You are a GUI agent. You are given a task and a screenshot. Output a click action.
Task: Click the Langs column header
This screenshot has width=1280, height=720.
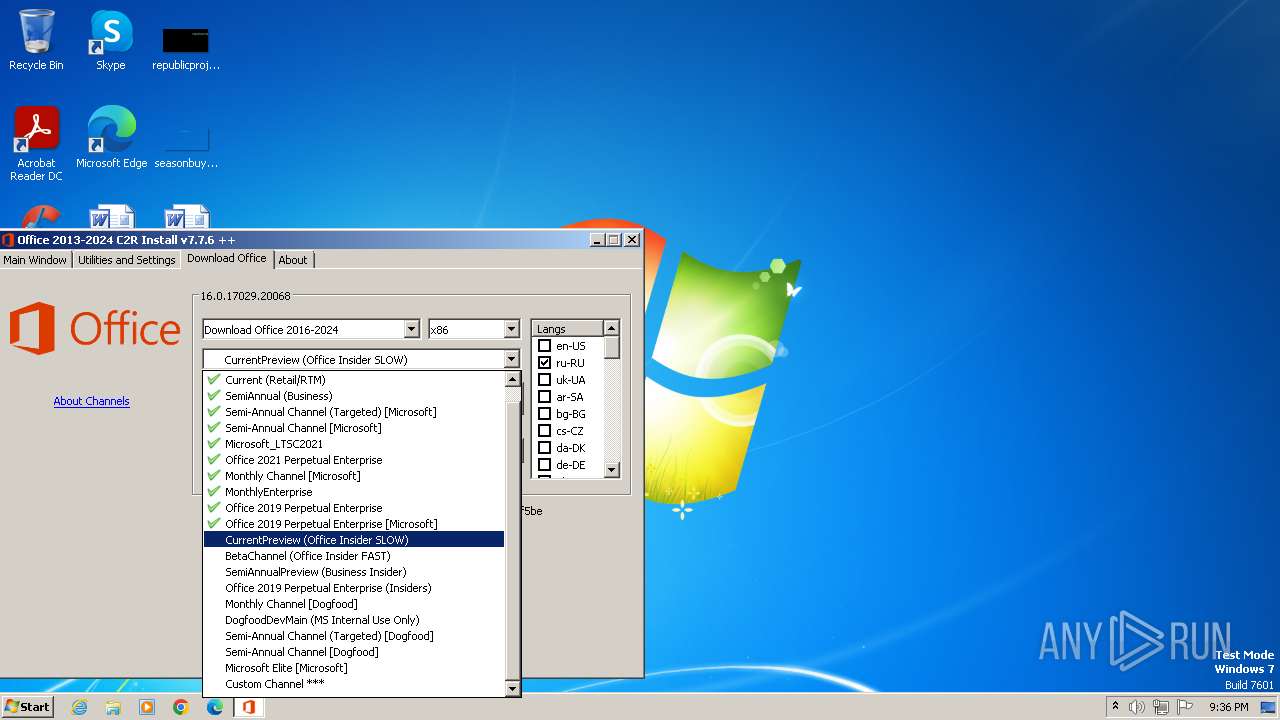567,328
